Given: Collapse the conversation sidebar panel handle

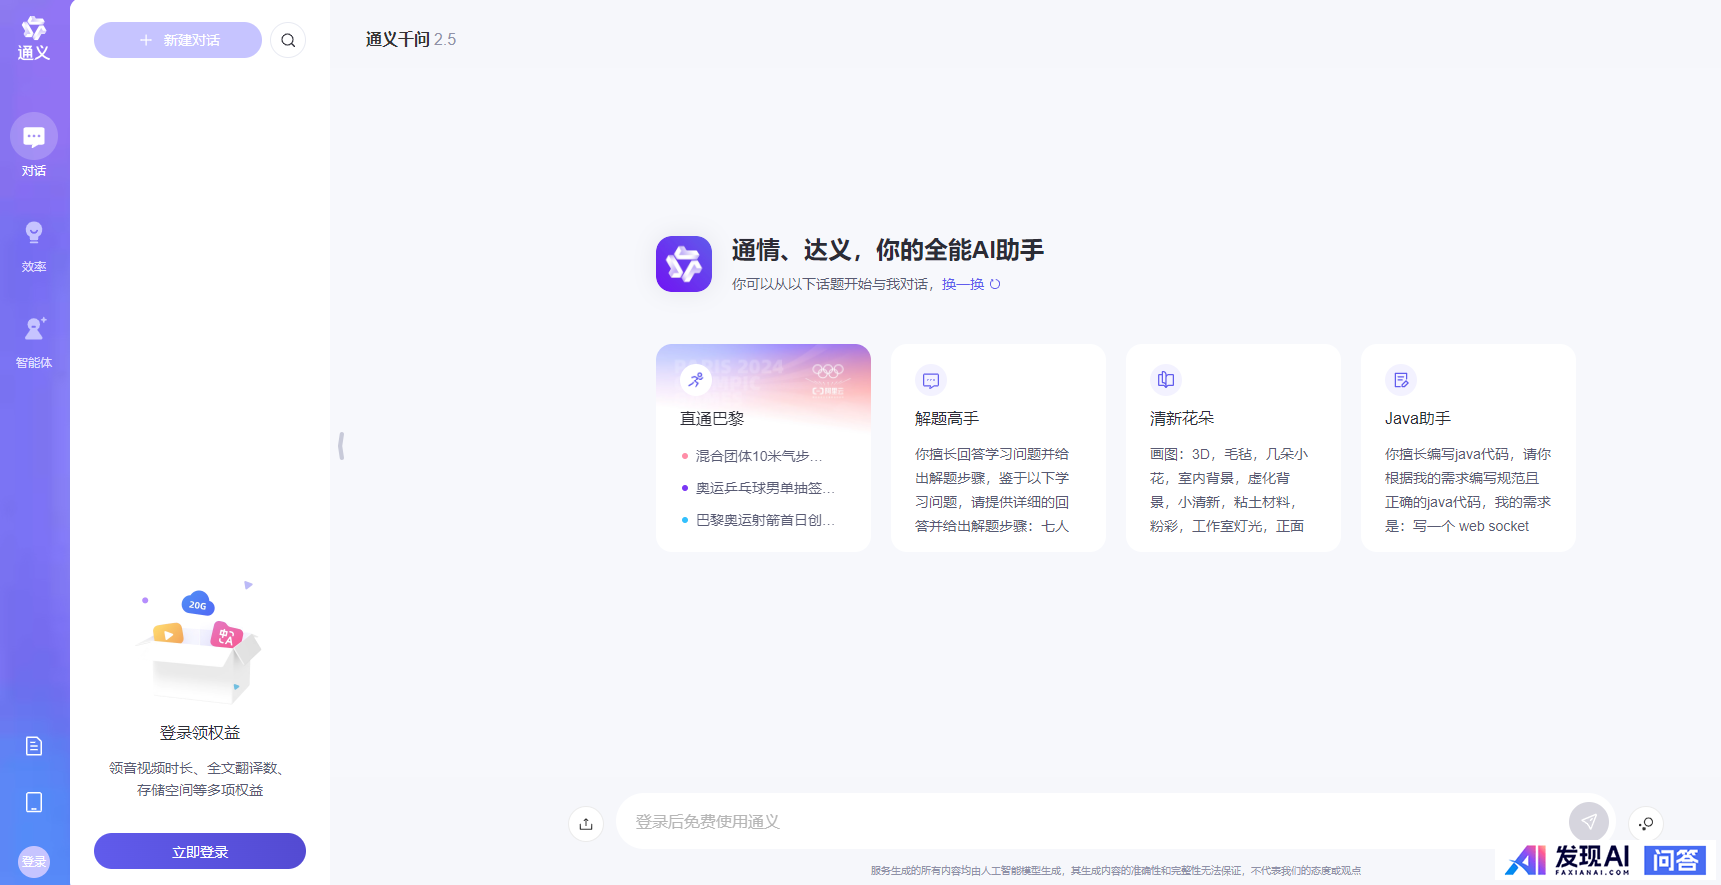Looking at the screenshot, I should coord(341,446).
